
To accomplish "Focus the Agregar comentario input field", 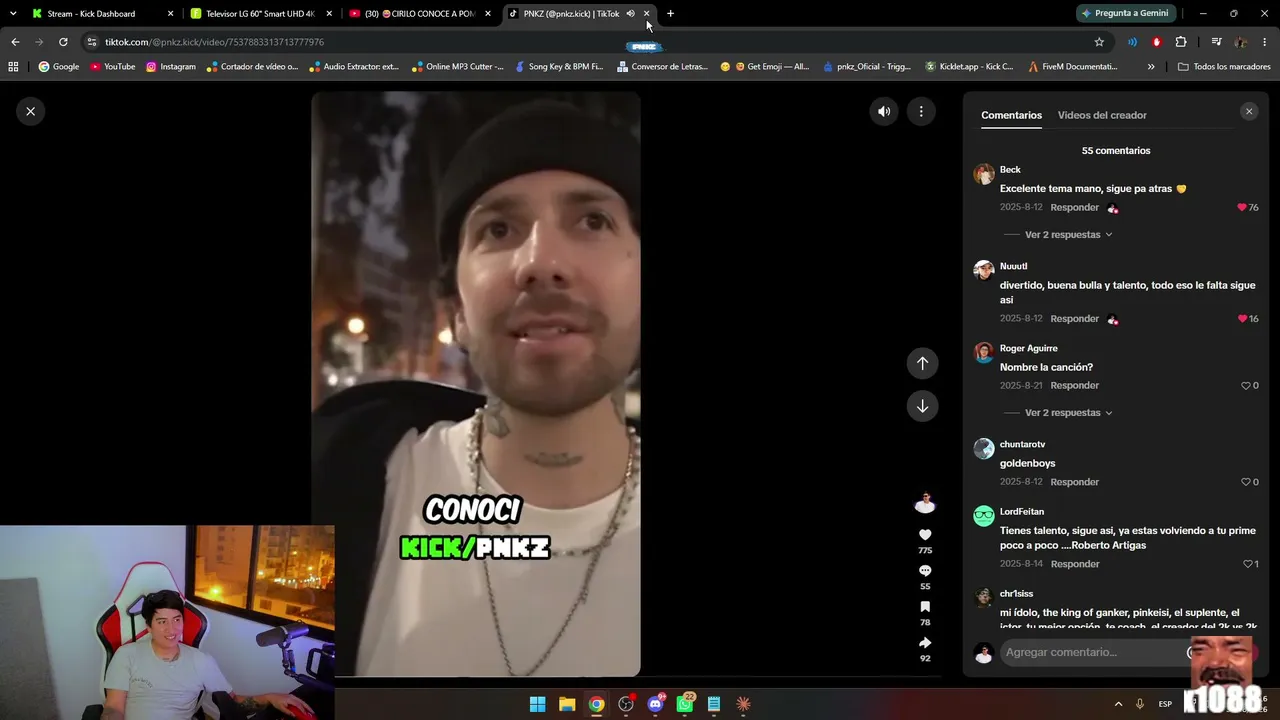I will tap(1092, 652).
